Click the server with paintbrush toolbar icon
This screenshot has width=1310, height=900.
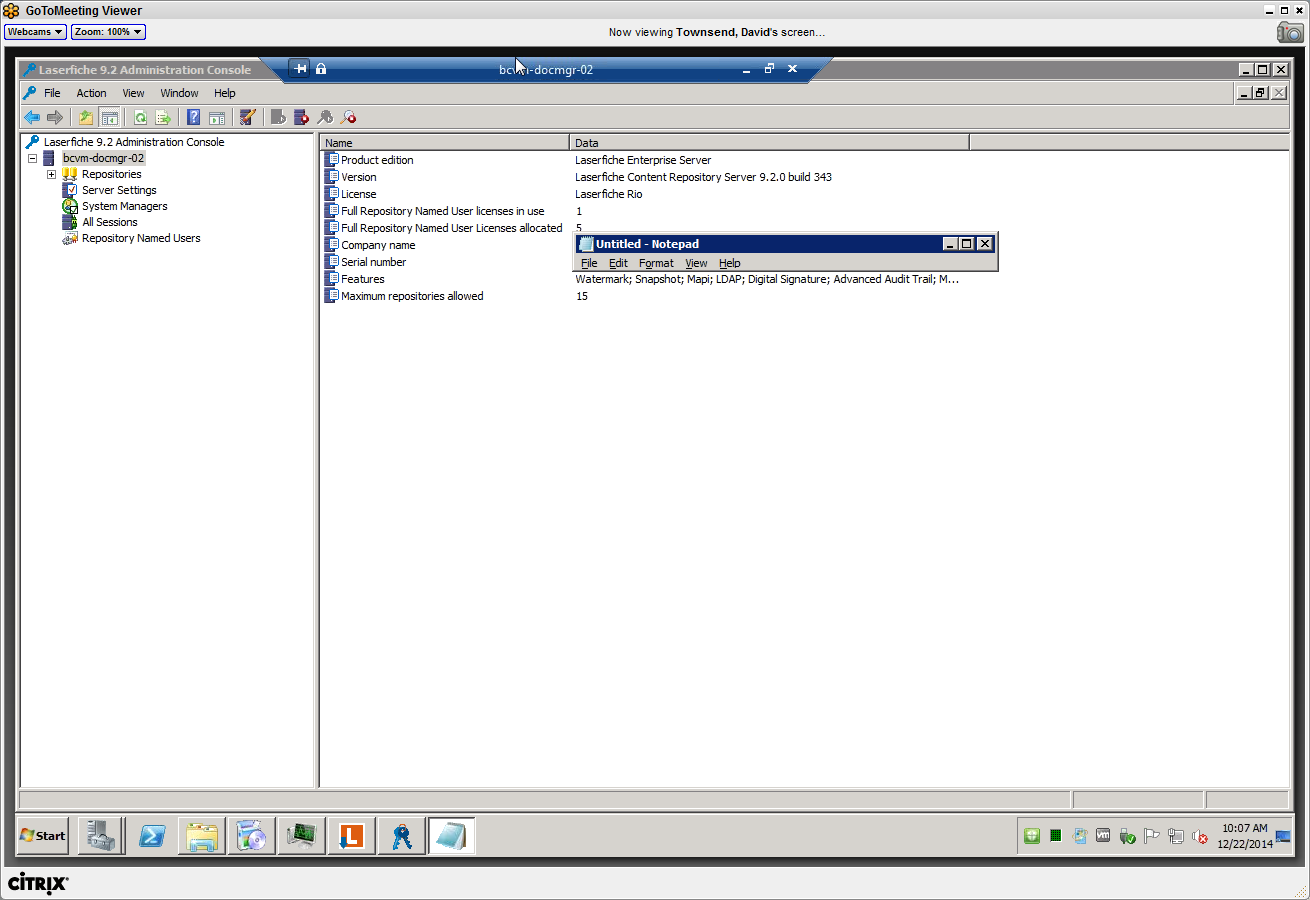click(248, 117)
